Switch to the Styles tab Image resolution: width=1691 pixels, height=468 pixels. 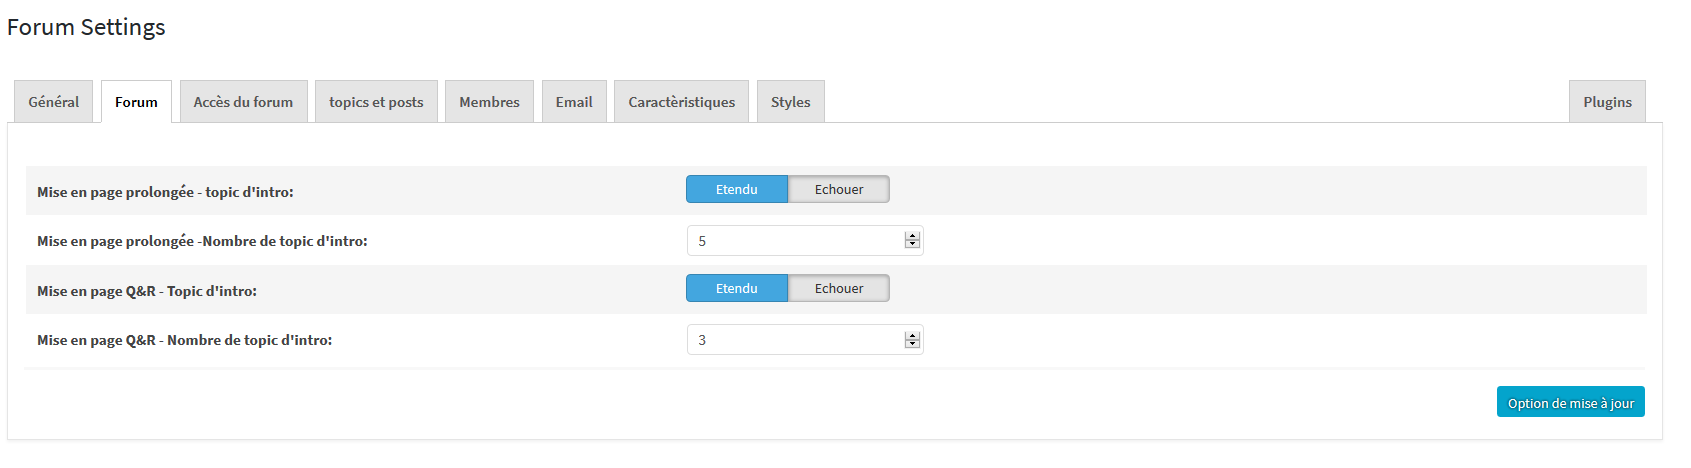[x=790, y=102]
